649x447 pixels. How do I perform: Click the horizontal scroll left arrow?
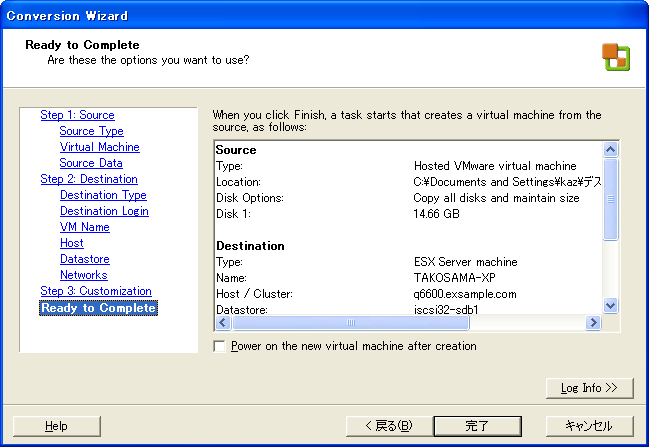pos(223,322)
